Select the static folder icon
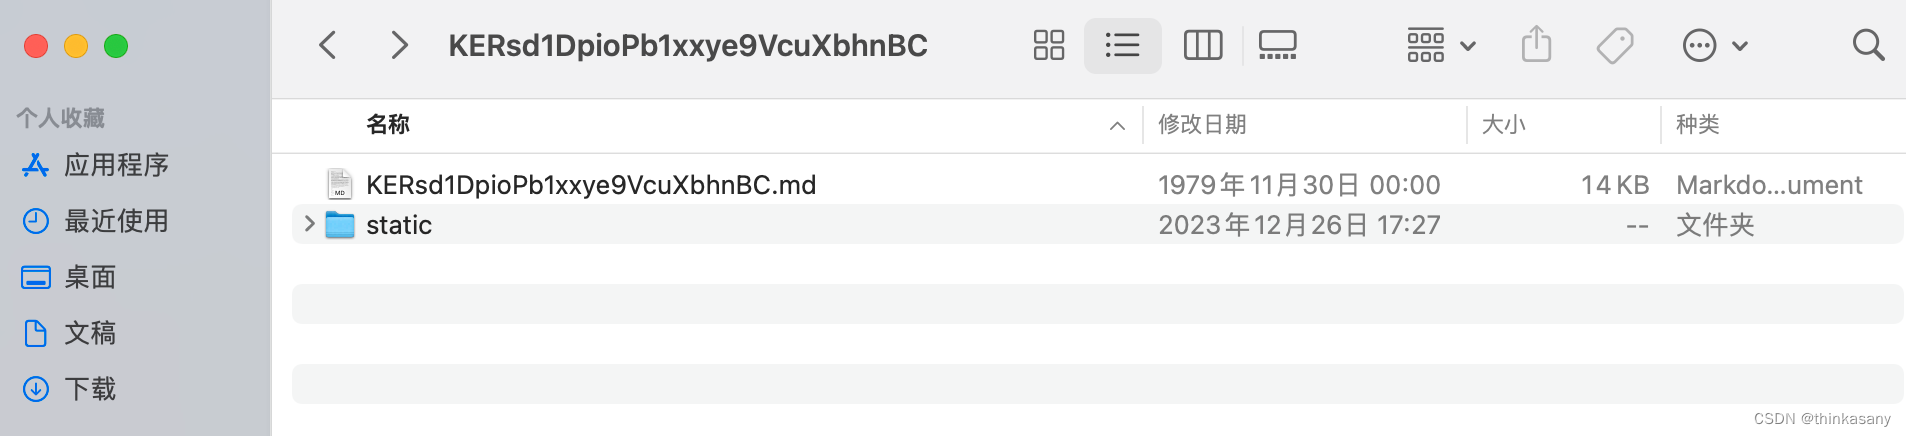The width and height of the screenshot is (1906, 436). coord(340,225)
